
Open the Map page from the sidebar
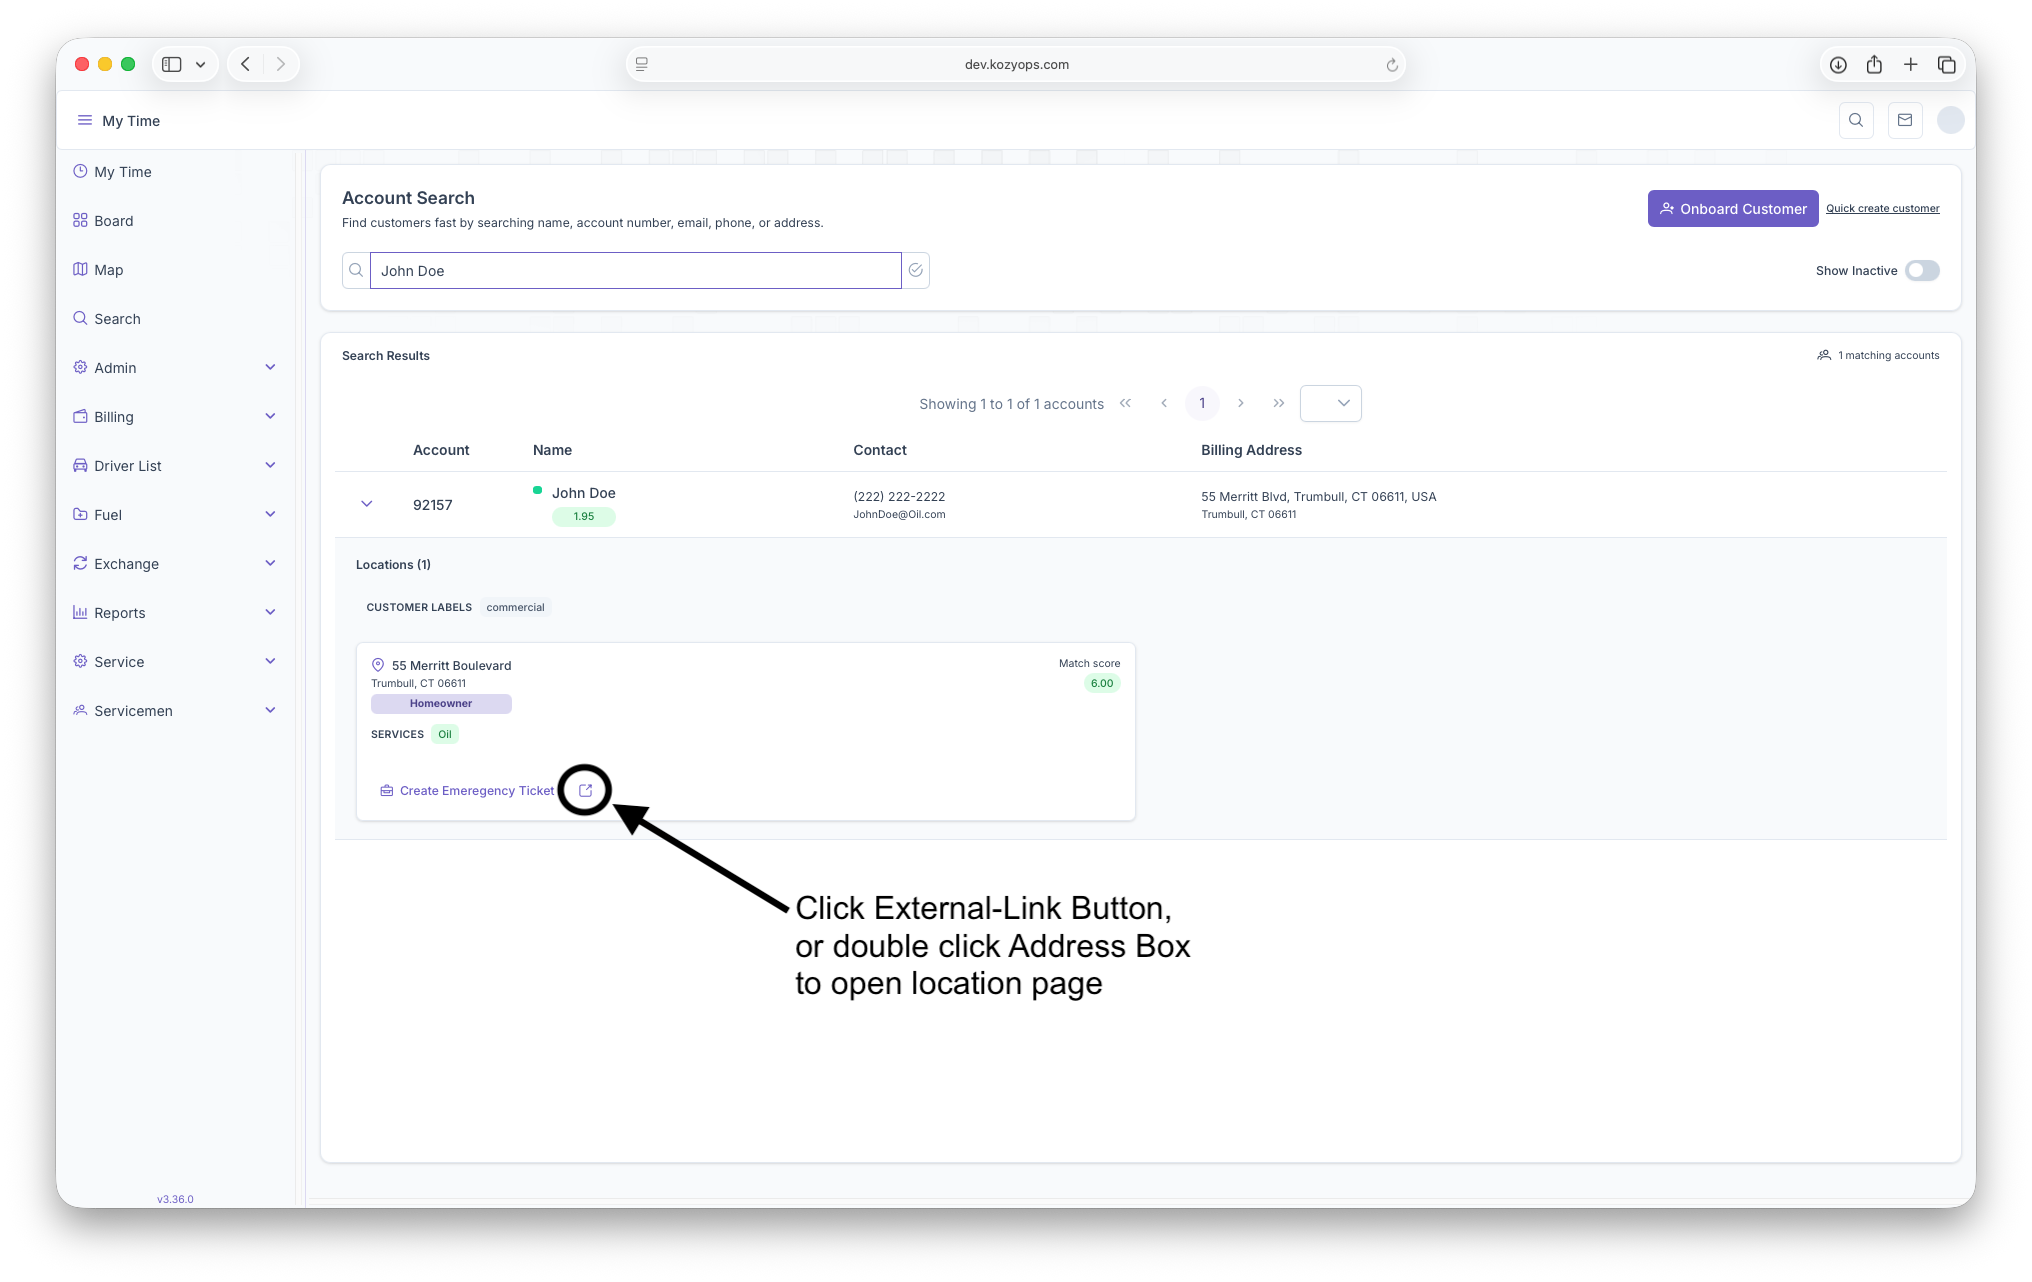[x=108, y=270]
